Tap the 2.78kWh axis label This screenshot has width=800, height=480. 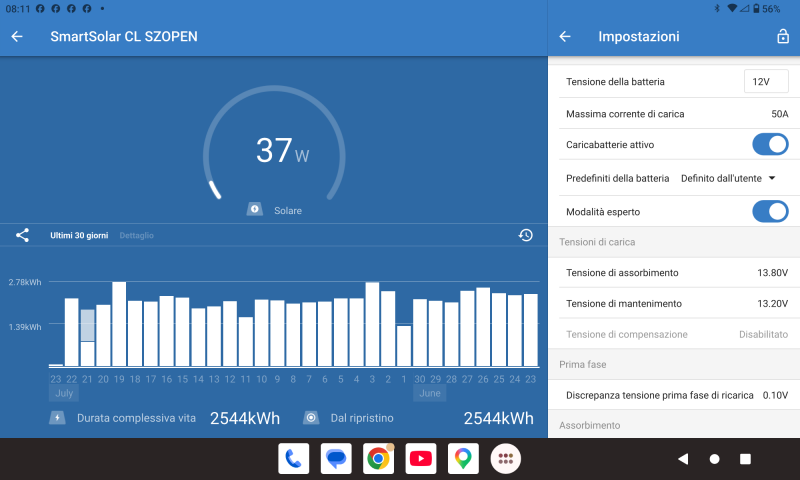(24, 282)
